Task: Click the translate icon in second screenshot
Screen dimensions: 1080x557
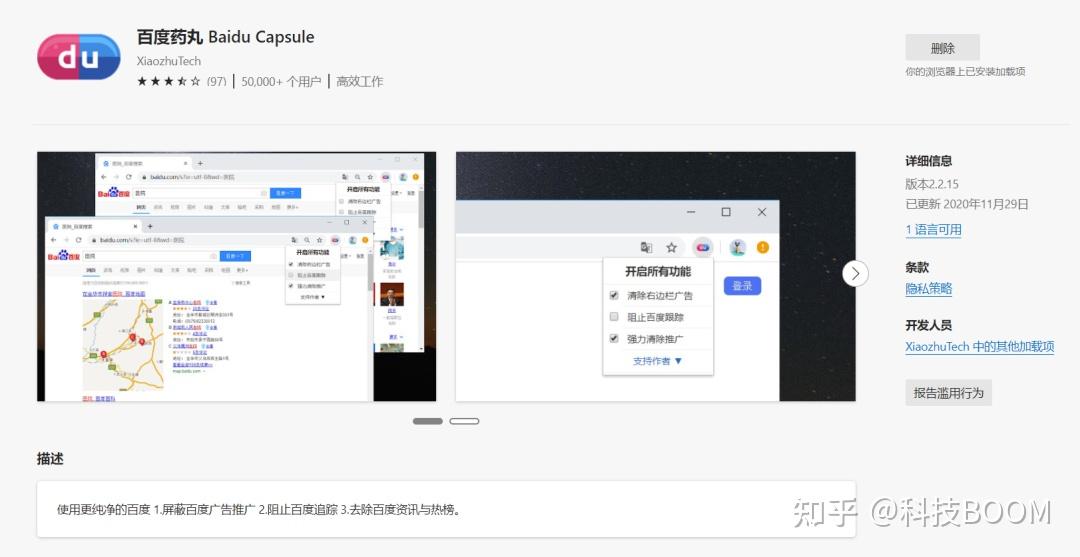Action: click(646, 247)
